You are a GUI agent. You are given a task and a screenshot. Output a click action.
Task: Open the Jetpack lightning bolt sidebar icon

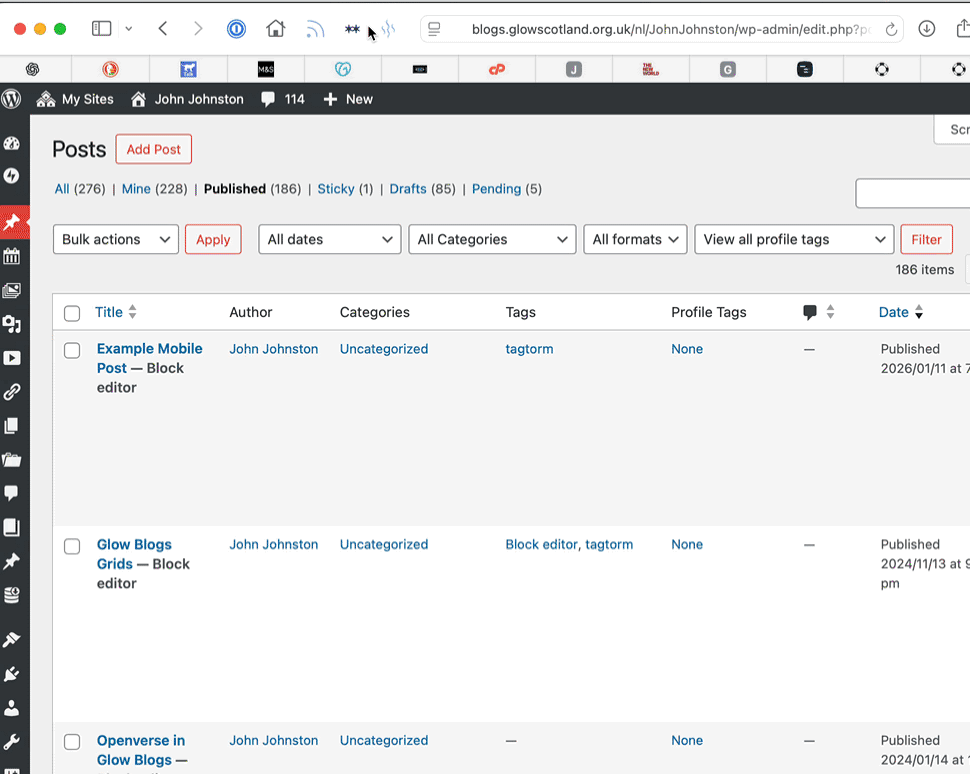[x=12, y=176]
